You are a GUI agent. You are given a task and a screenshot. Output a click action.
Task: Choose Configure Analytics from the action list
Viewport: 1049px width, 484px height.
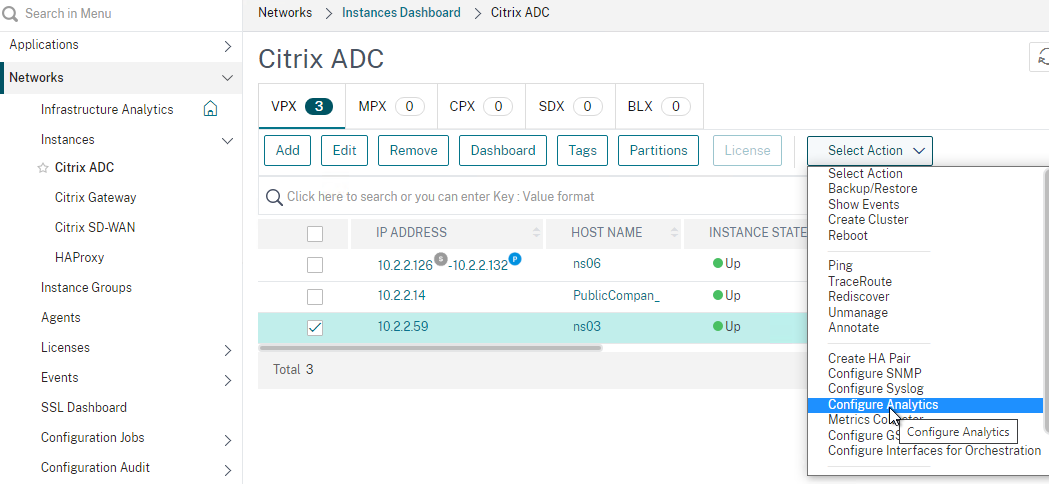925,405
